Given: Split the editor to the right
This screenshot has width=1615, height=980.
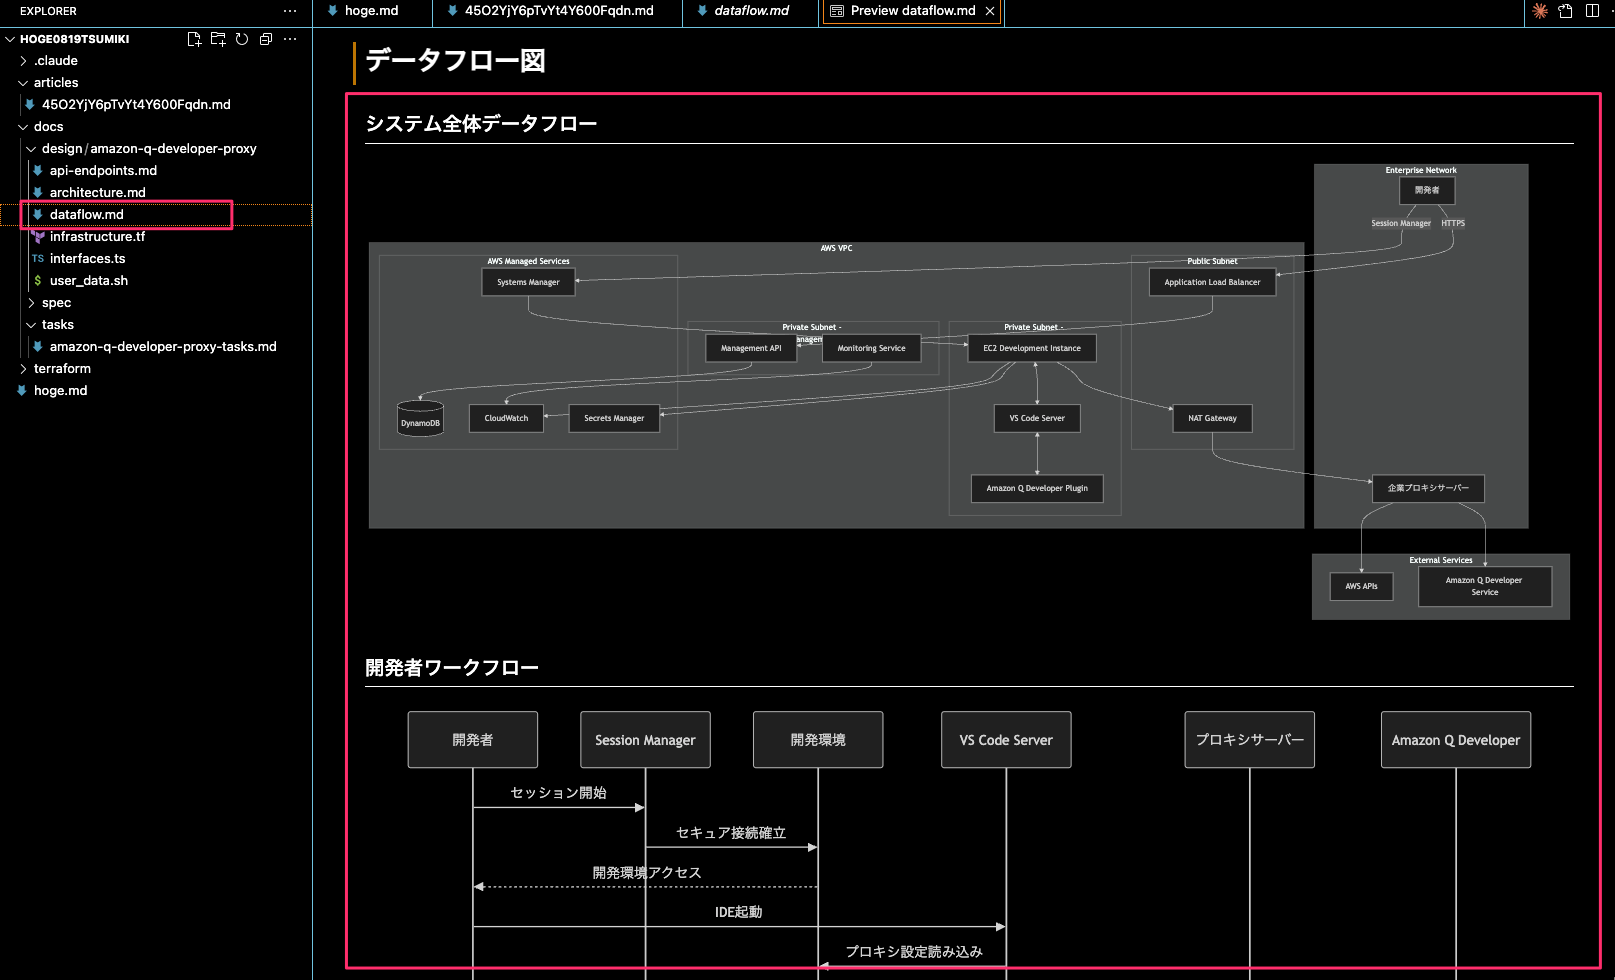Looking at the screenshot, I should pyautogui.click(x=1592, y=11).
